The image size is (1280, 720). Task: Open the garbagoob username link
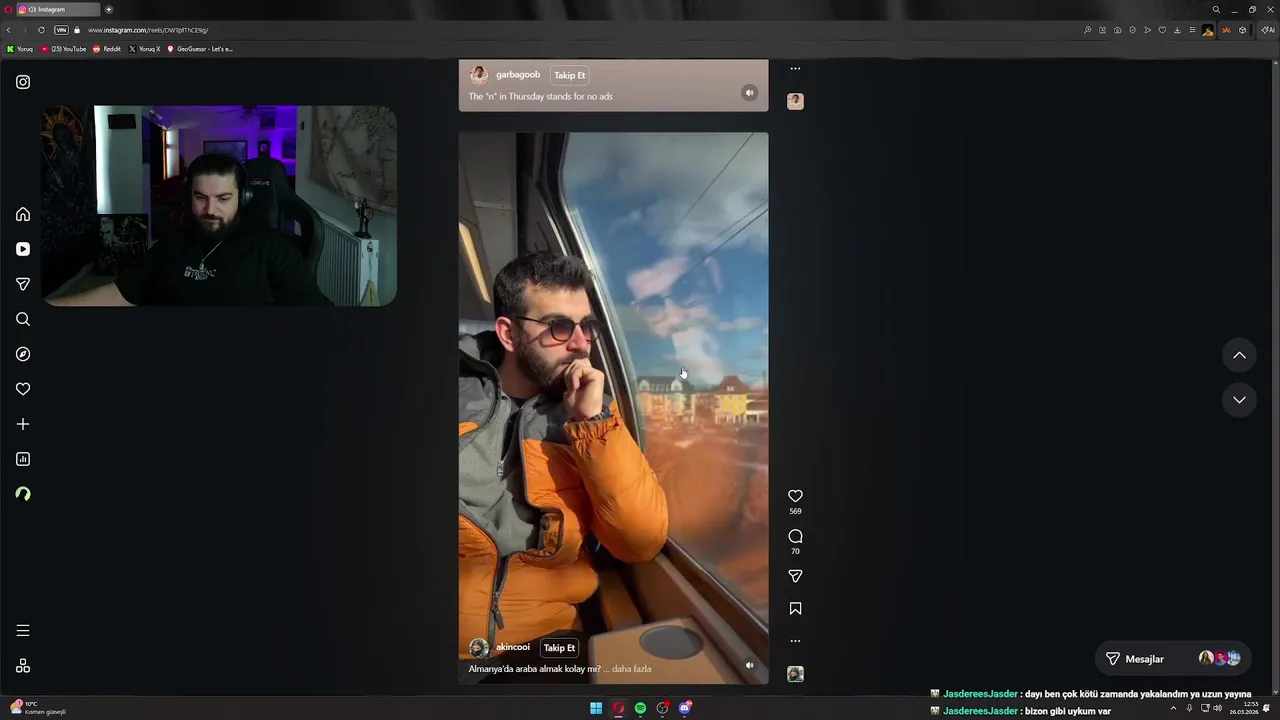tap(518, 75)
